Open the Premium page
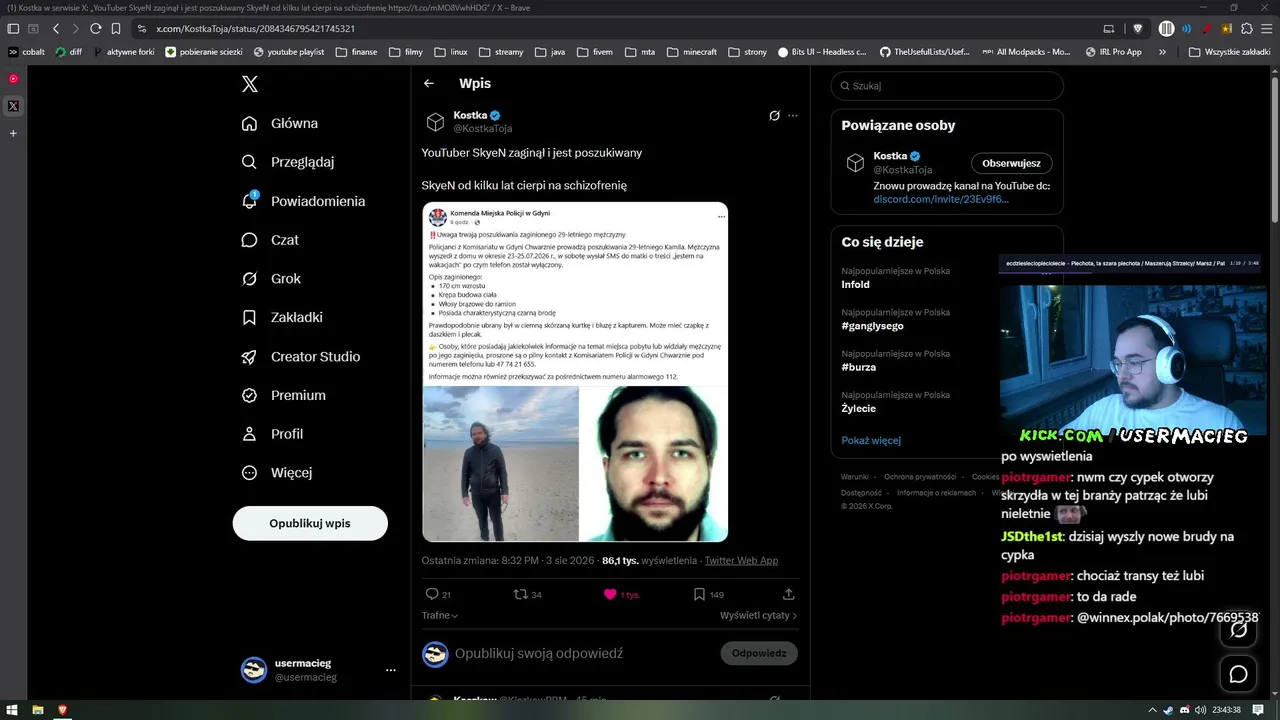1280x720 pixels. click(284, 395)
